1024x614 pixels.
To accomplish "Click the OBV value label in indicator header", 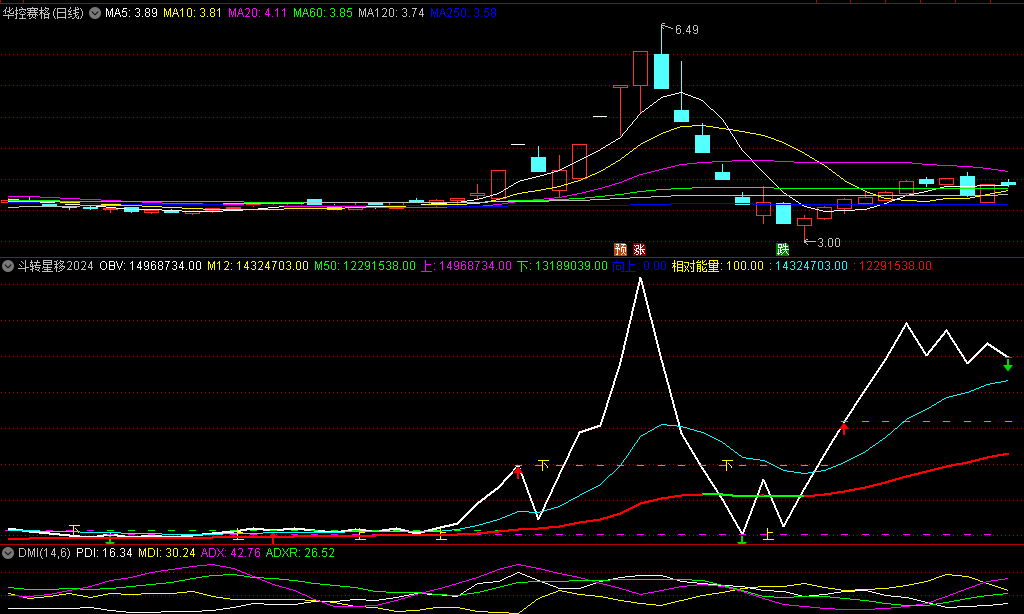I will coord(150,266).
